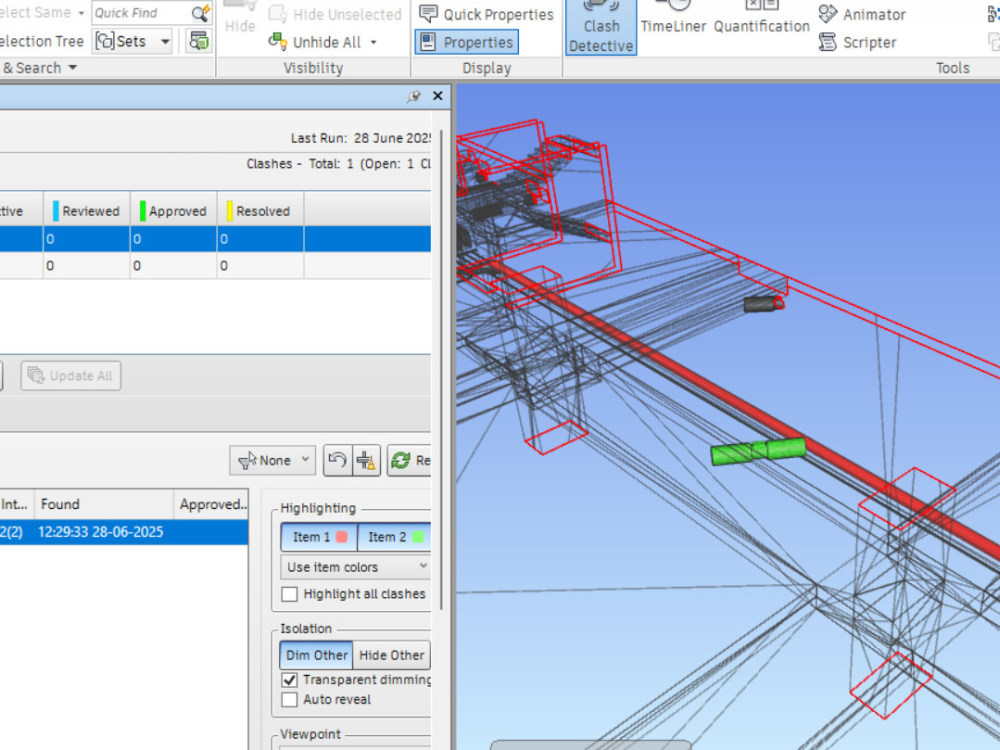Screen dimensions: 1000x750
Task: Click the Quick Find search icon
Action: [x=200, y=13]
